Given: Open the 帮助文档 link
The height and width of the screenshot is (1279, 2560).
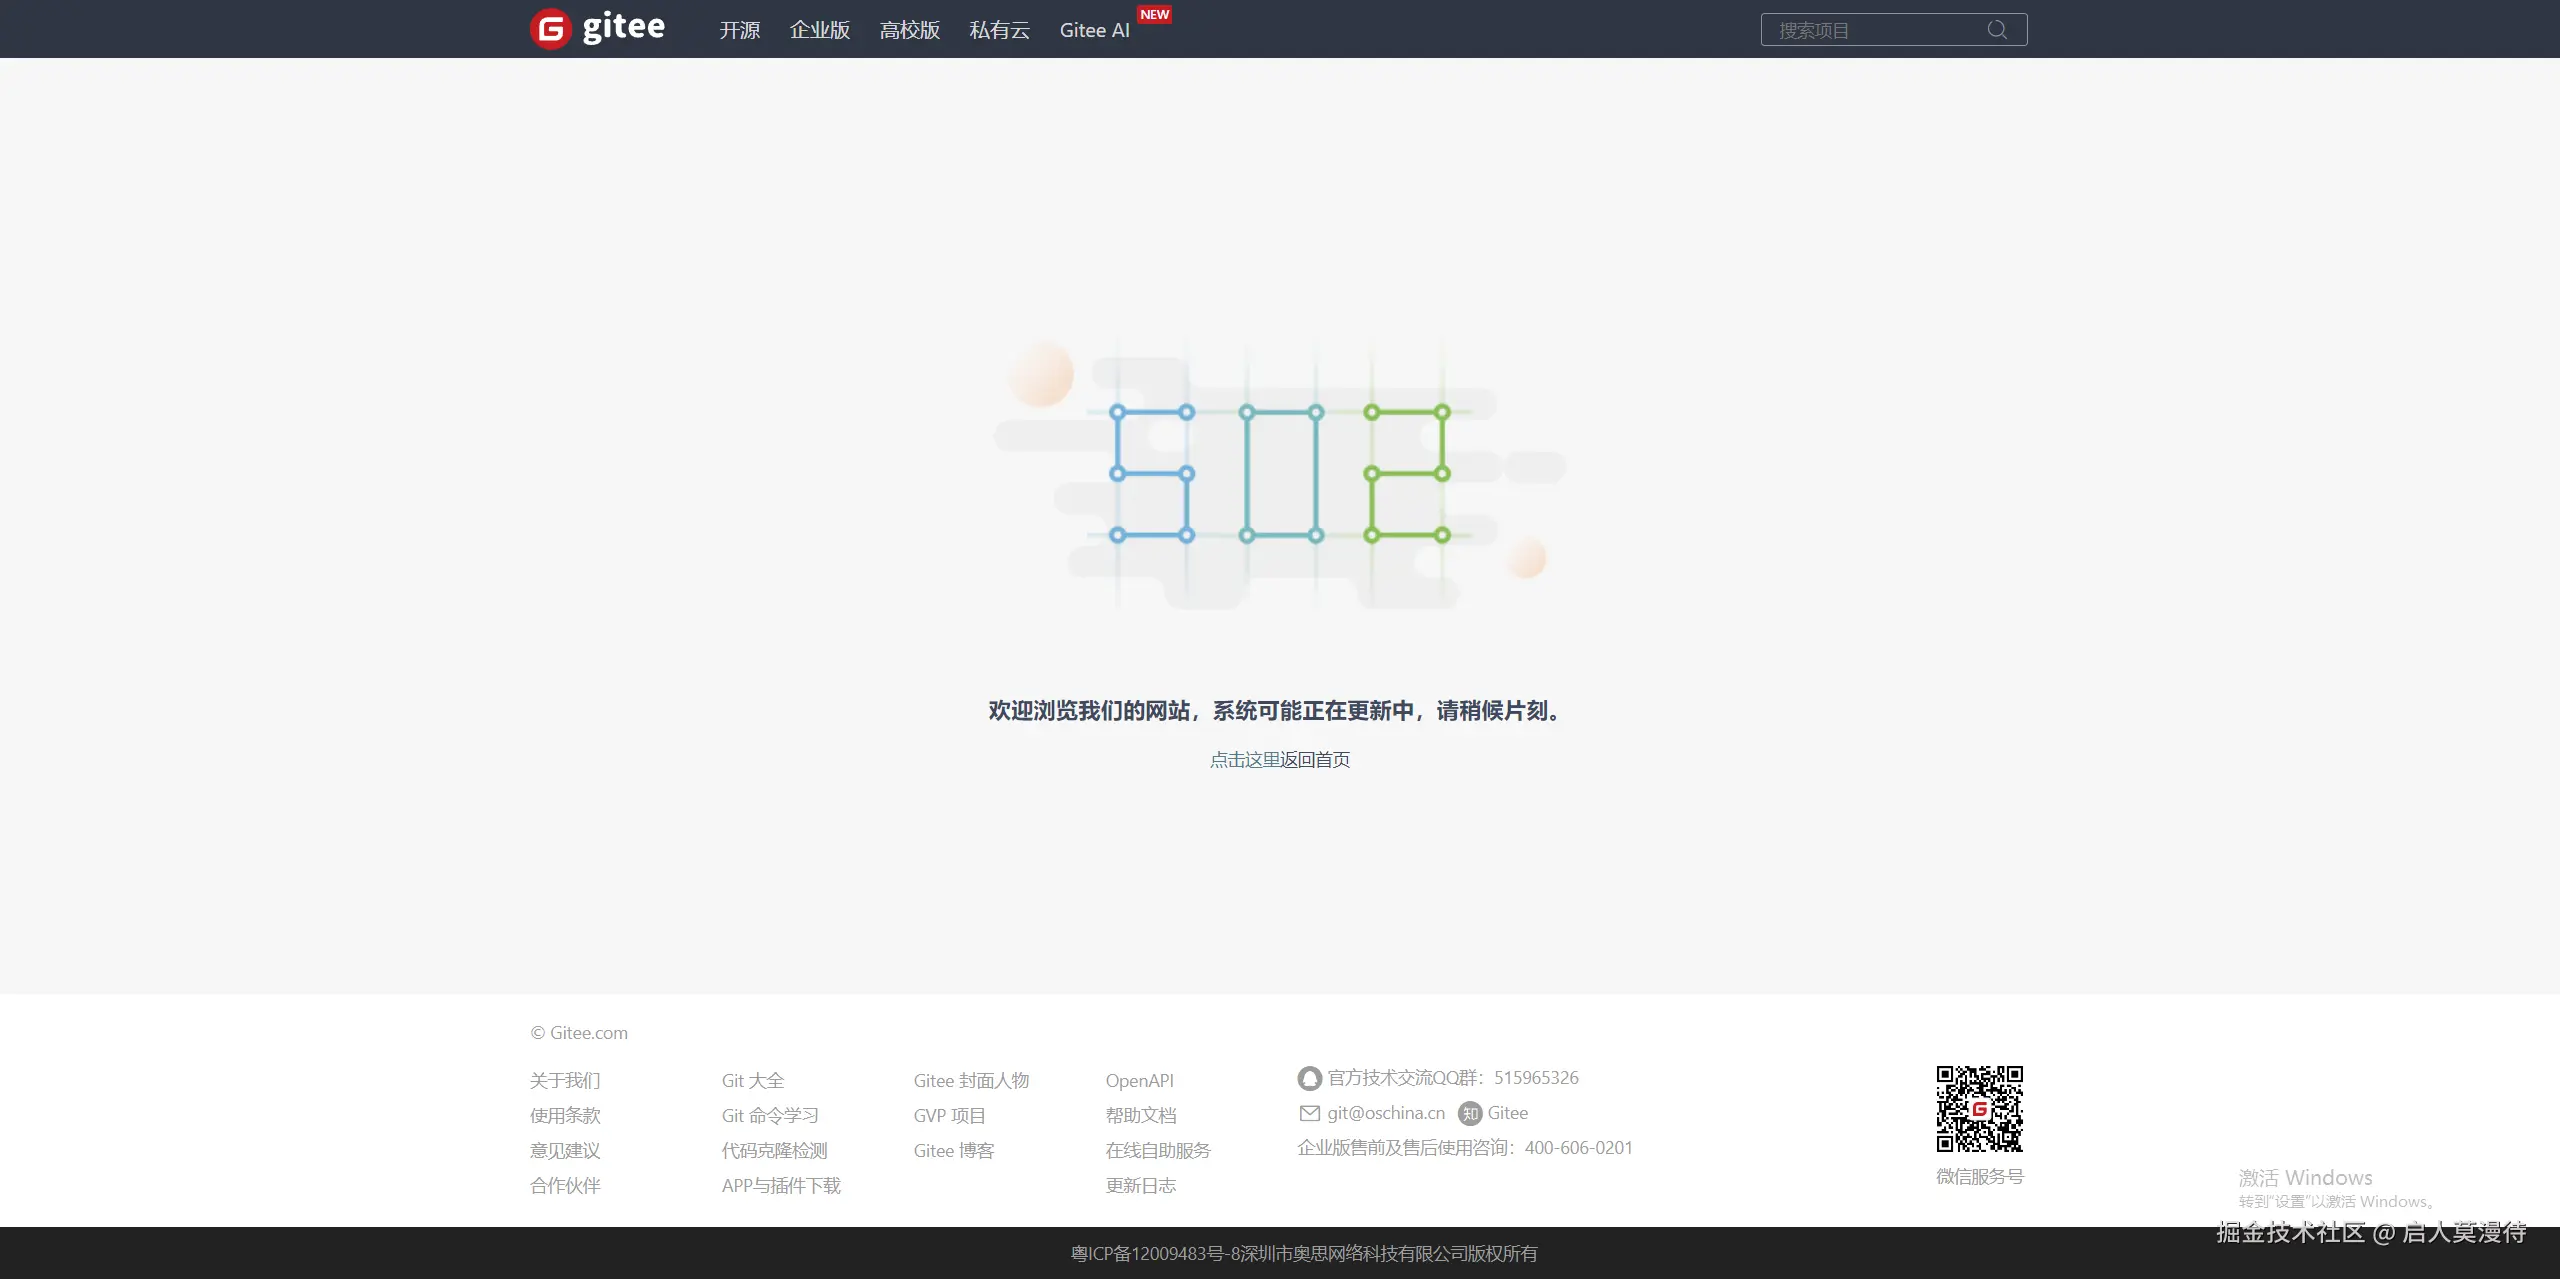Looking at the screenshot, I should click(1141, 1115).
